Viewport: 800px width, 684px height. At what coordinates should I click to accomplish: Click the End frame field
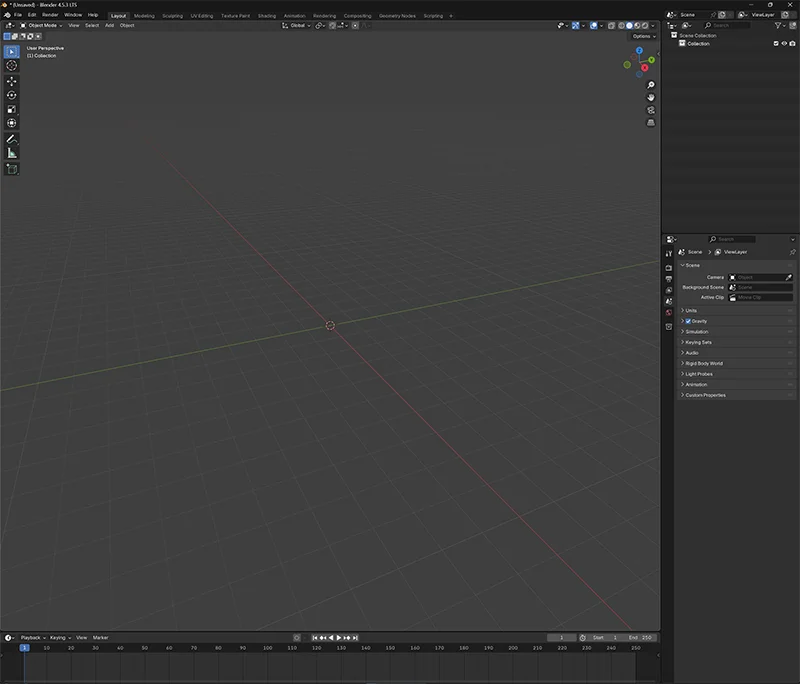coord(641,637)
